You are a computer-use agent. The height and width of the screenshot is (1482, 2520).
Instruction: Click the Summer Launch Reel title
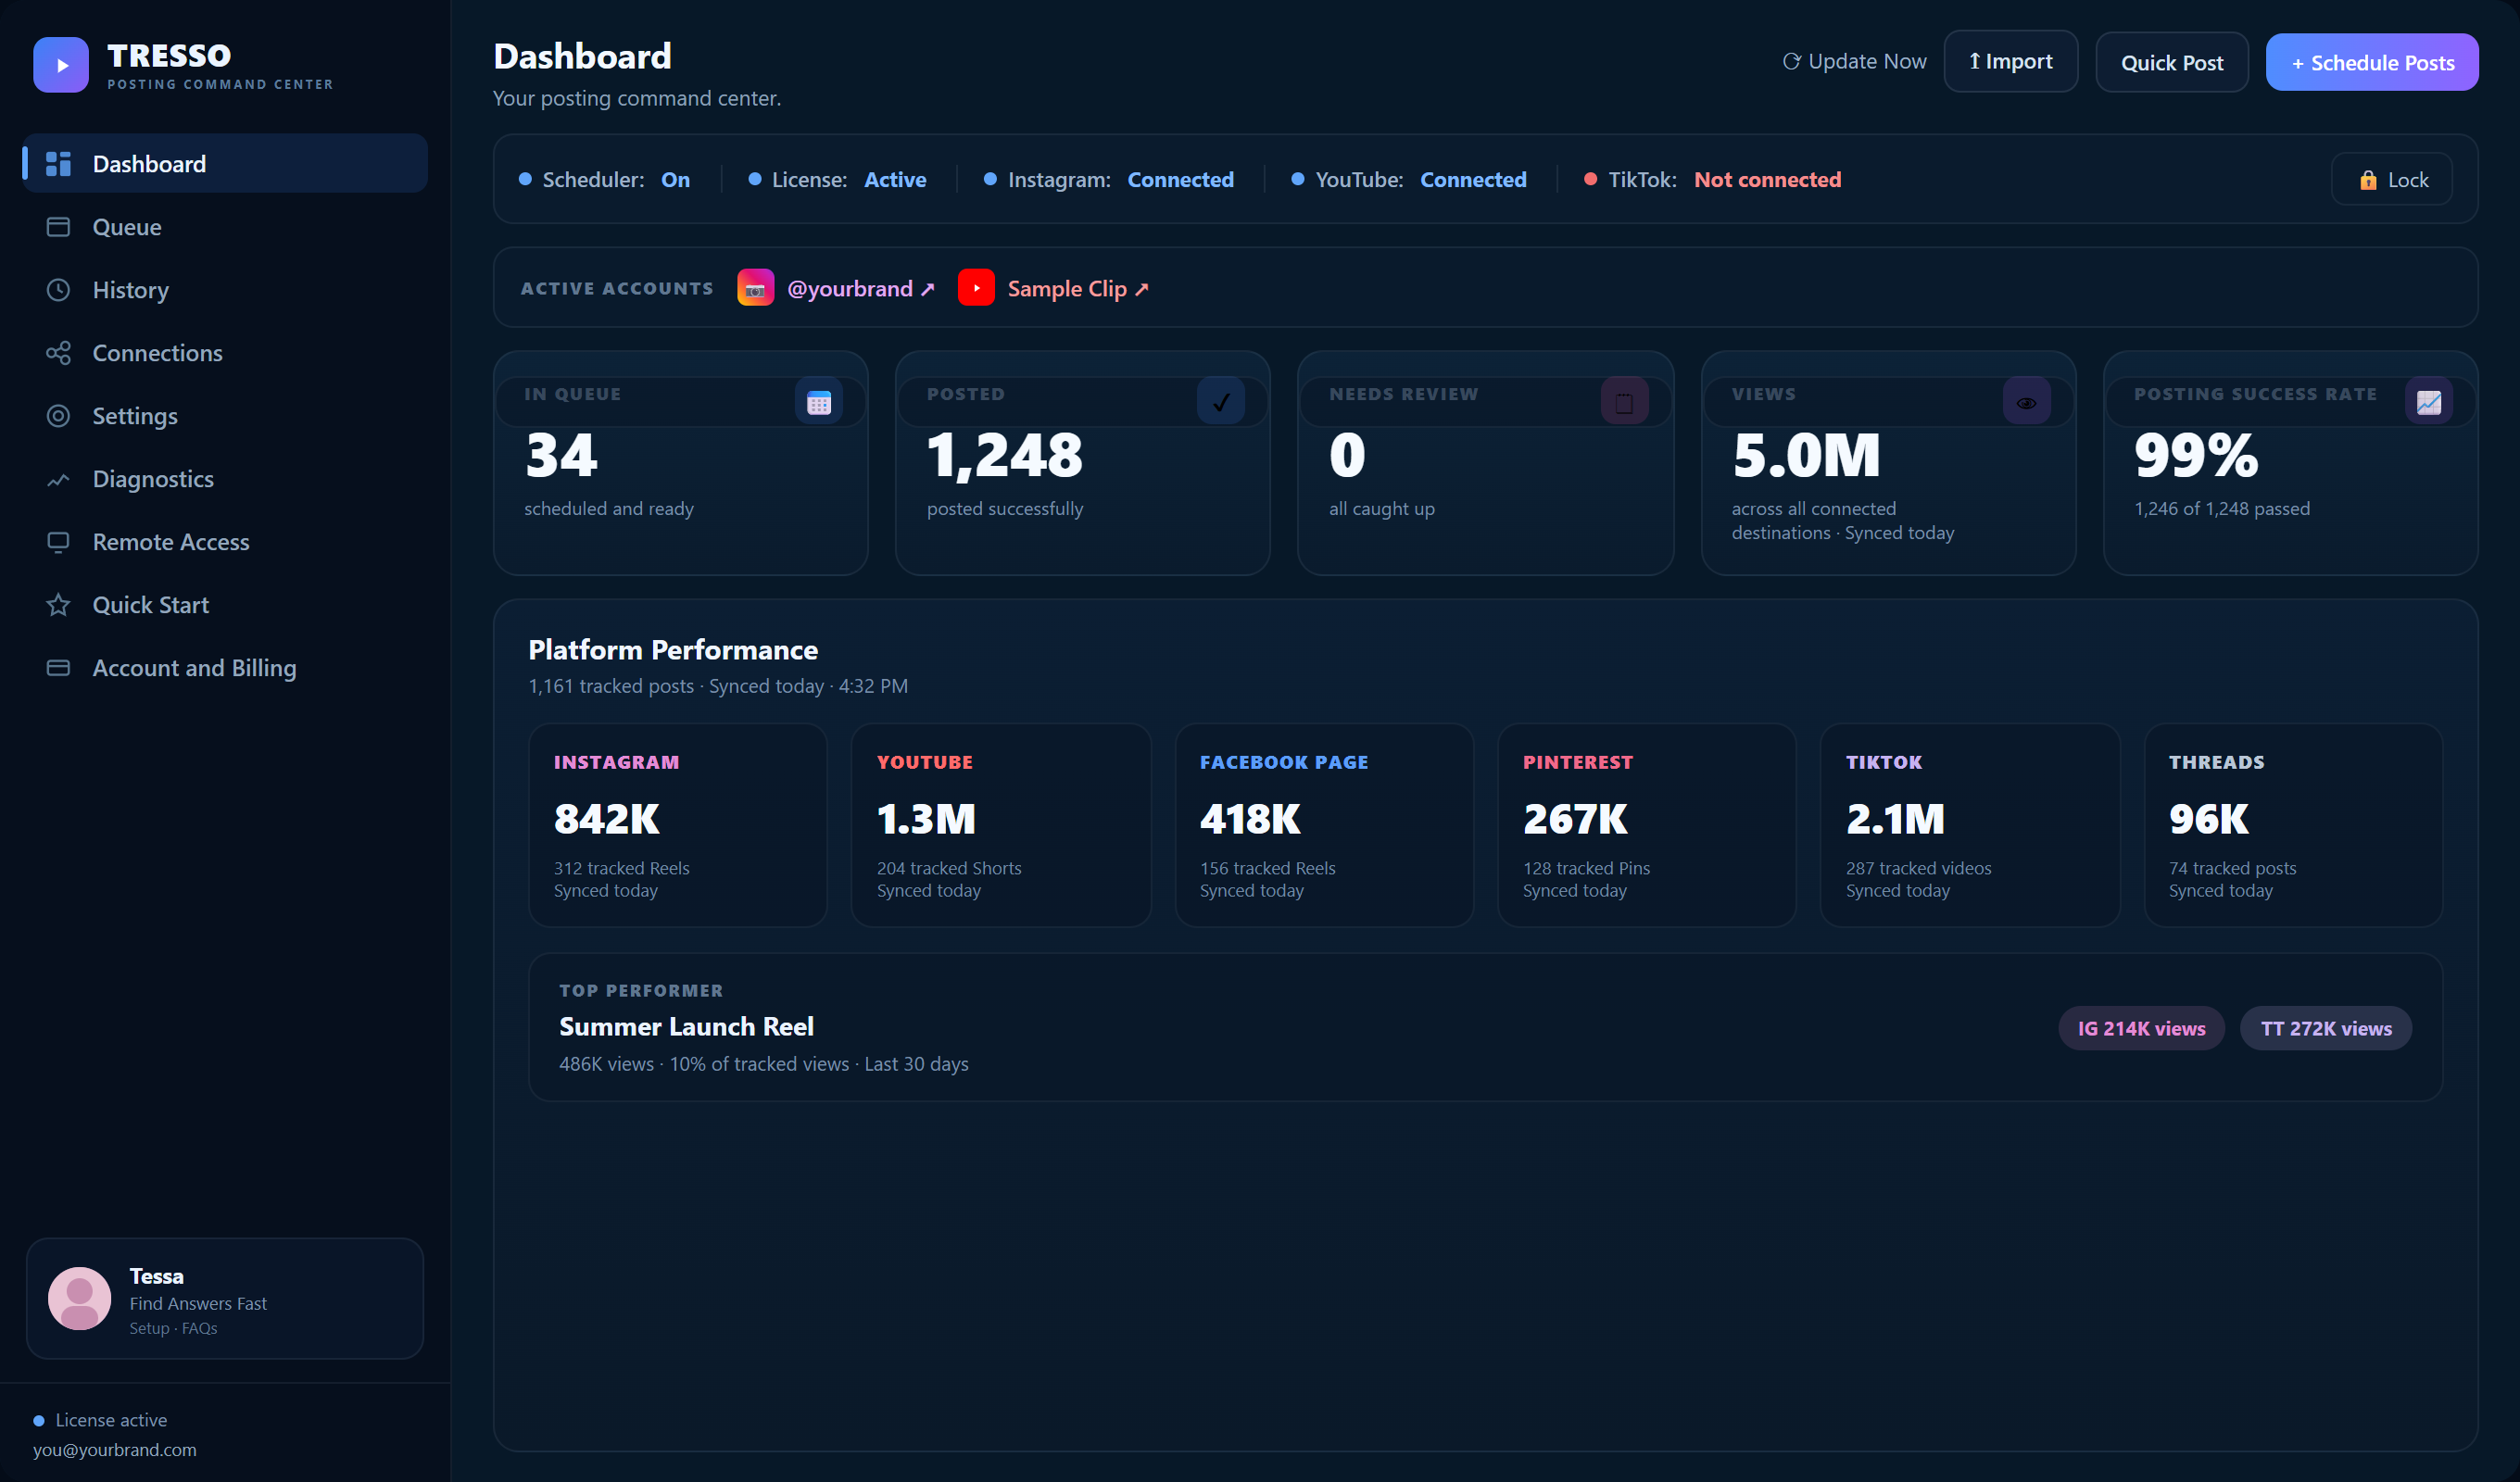686,1027
